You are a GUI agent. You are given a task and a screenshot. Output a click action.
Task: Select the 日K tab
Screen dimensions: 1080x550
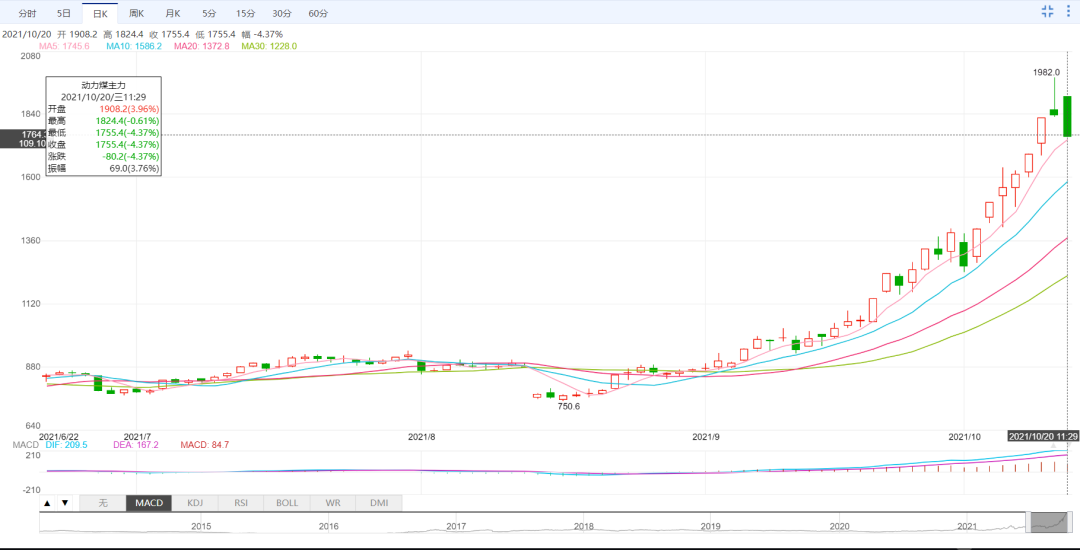[x=99, y=13]
